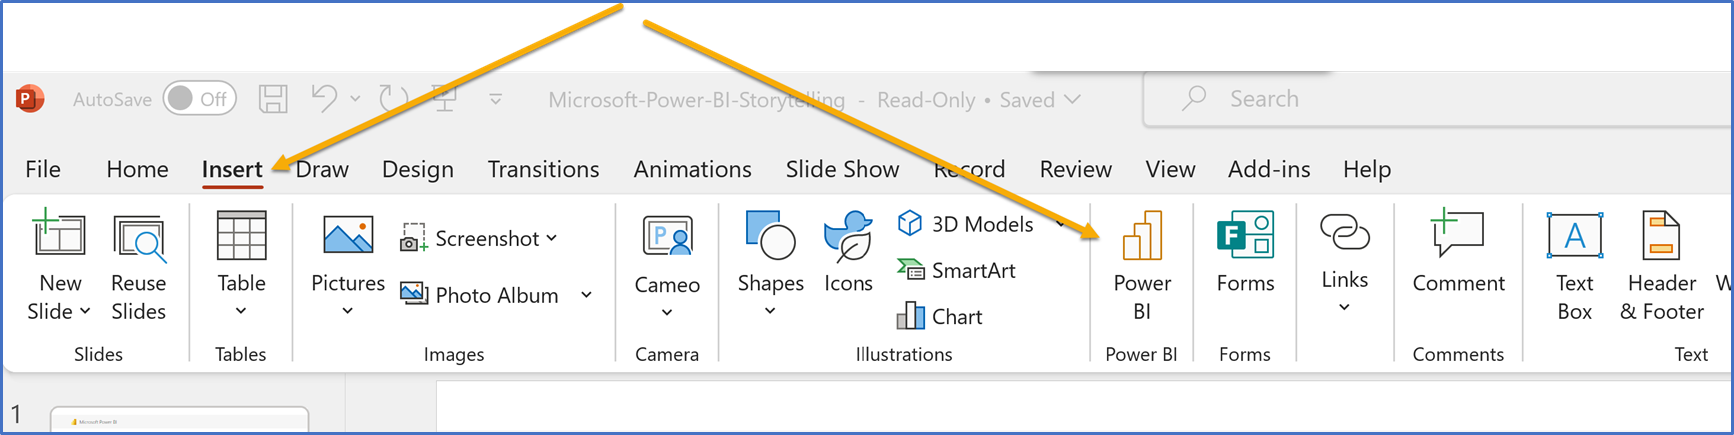1734x435 pixels.
Task: Switch to the Home tab
Action: tap(137, 169)
